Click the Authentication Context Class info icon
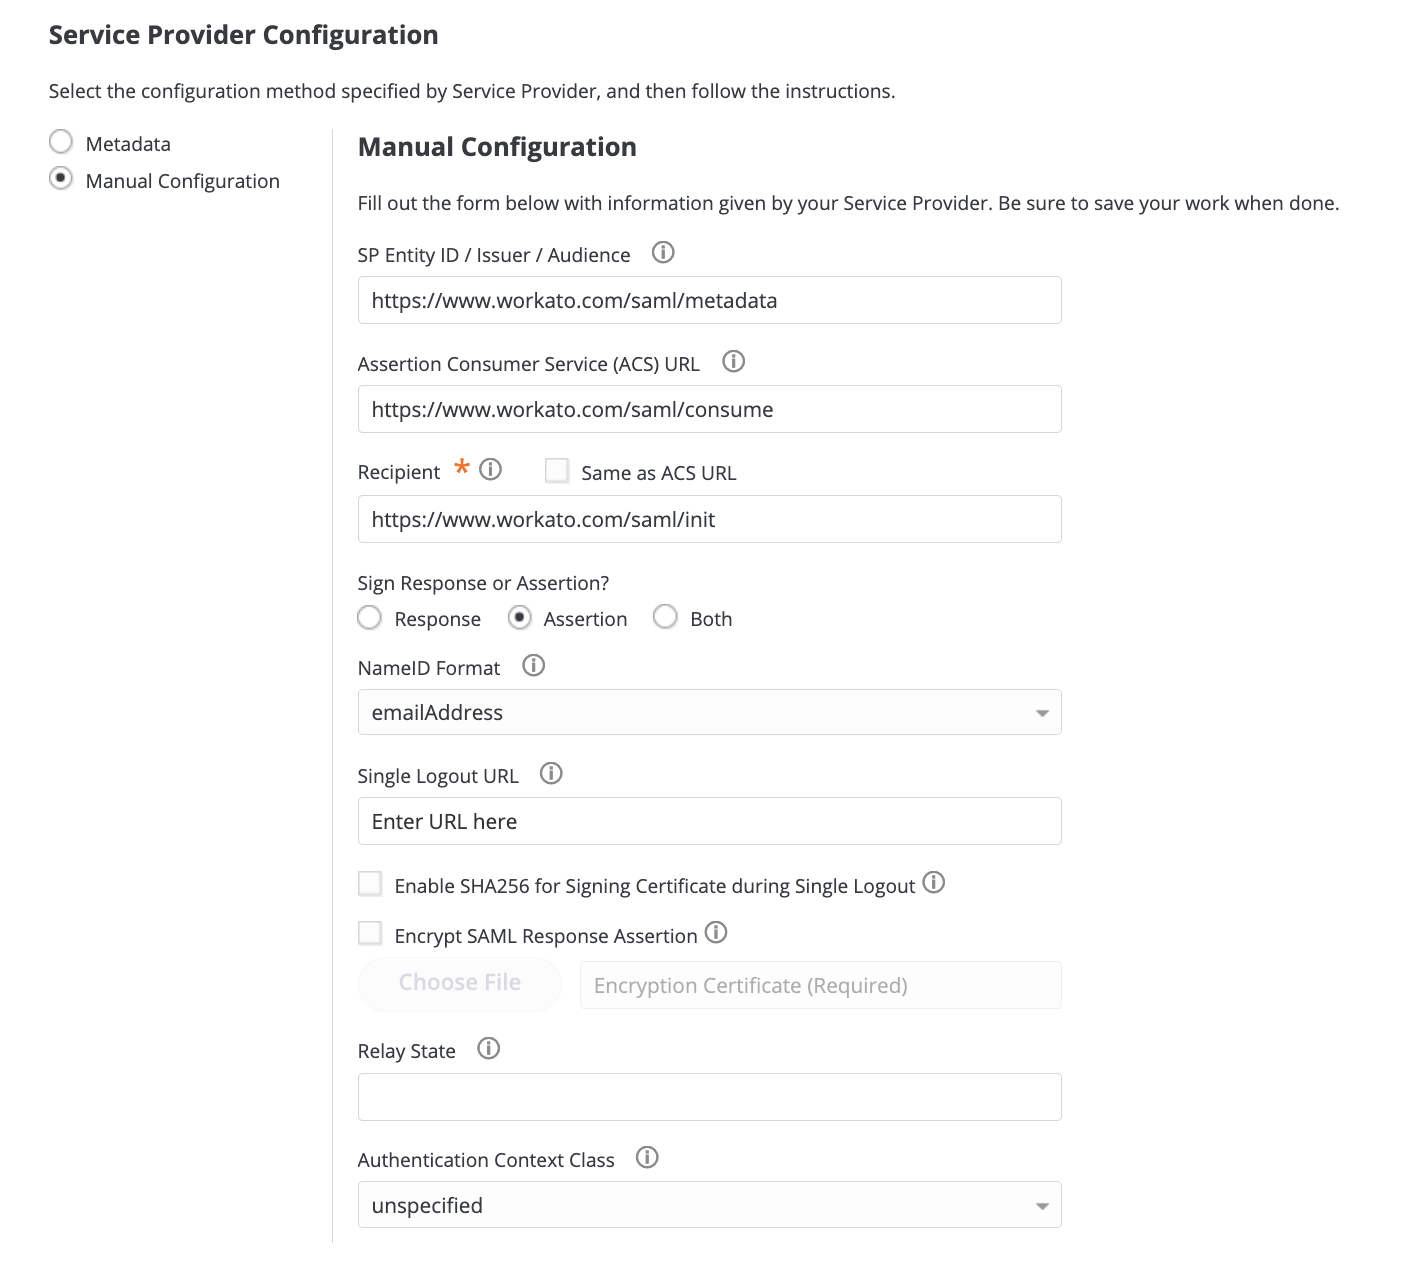 pos(647,1157)
